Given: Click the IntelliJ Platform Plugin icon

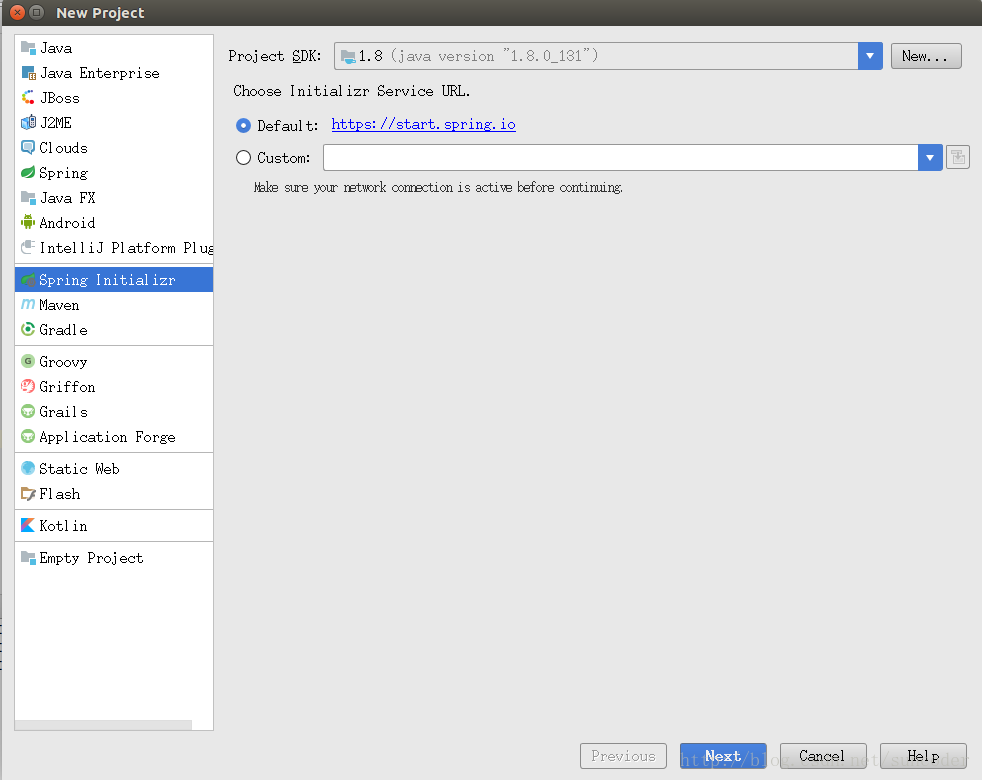Looking at the screenshot, I should (x=28, y=247).
